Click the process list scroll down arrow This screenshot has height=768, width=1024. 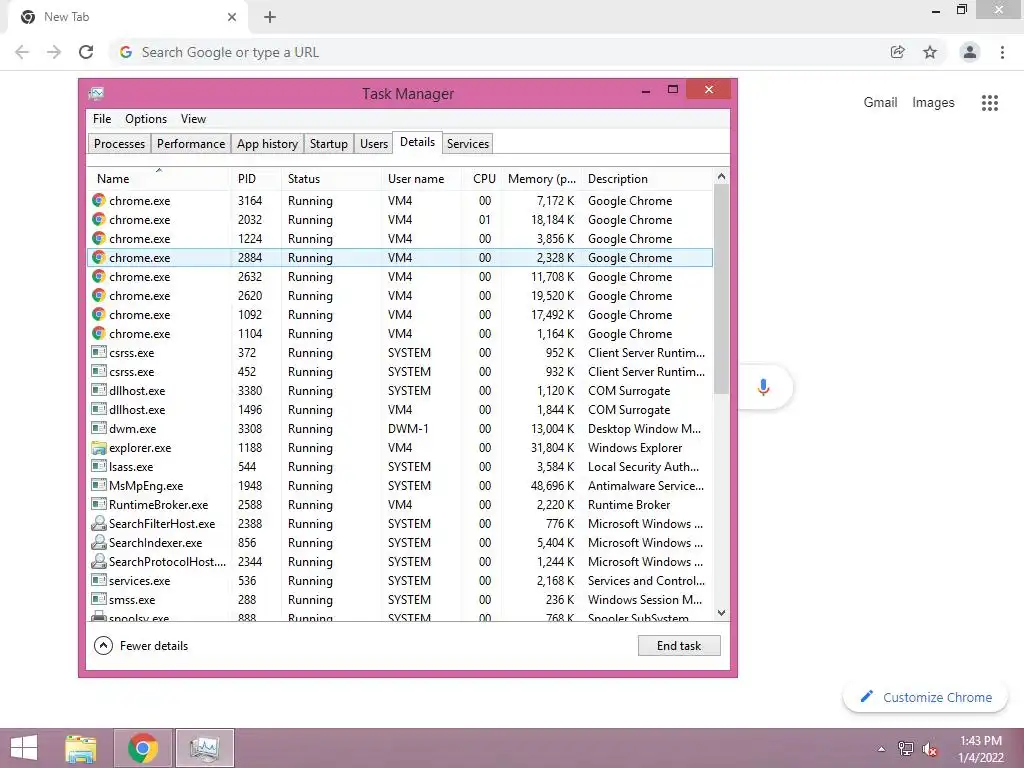(x=721, y=613)
